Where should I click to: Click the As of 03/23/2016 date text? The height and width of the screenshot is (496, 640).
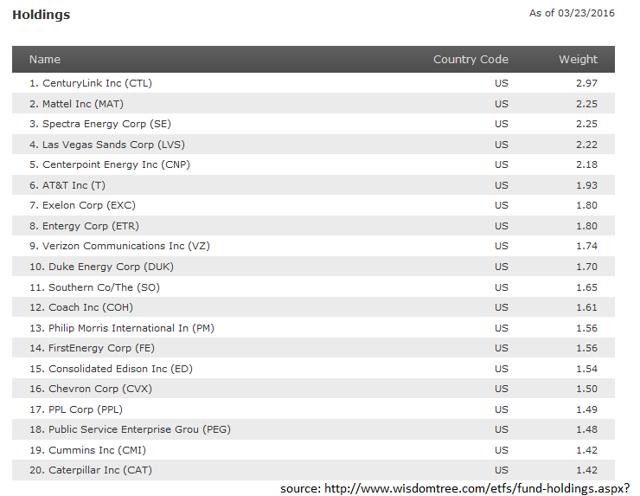571,13
